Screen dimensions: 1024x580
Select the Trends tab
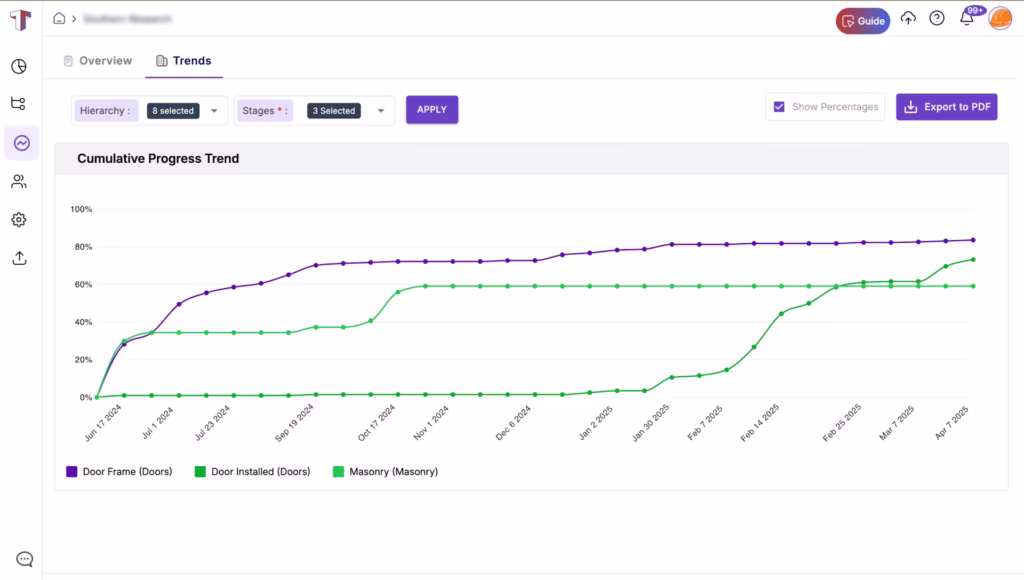click(x=184, y=61)
